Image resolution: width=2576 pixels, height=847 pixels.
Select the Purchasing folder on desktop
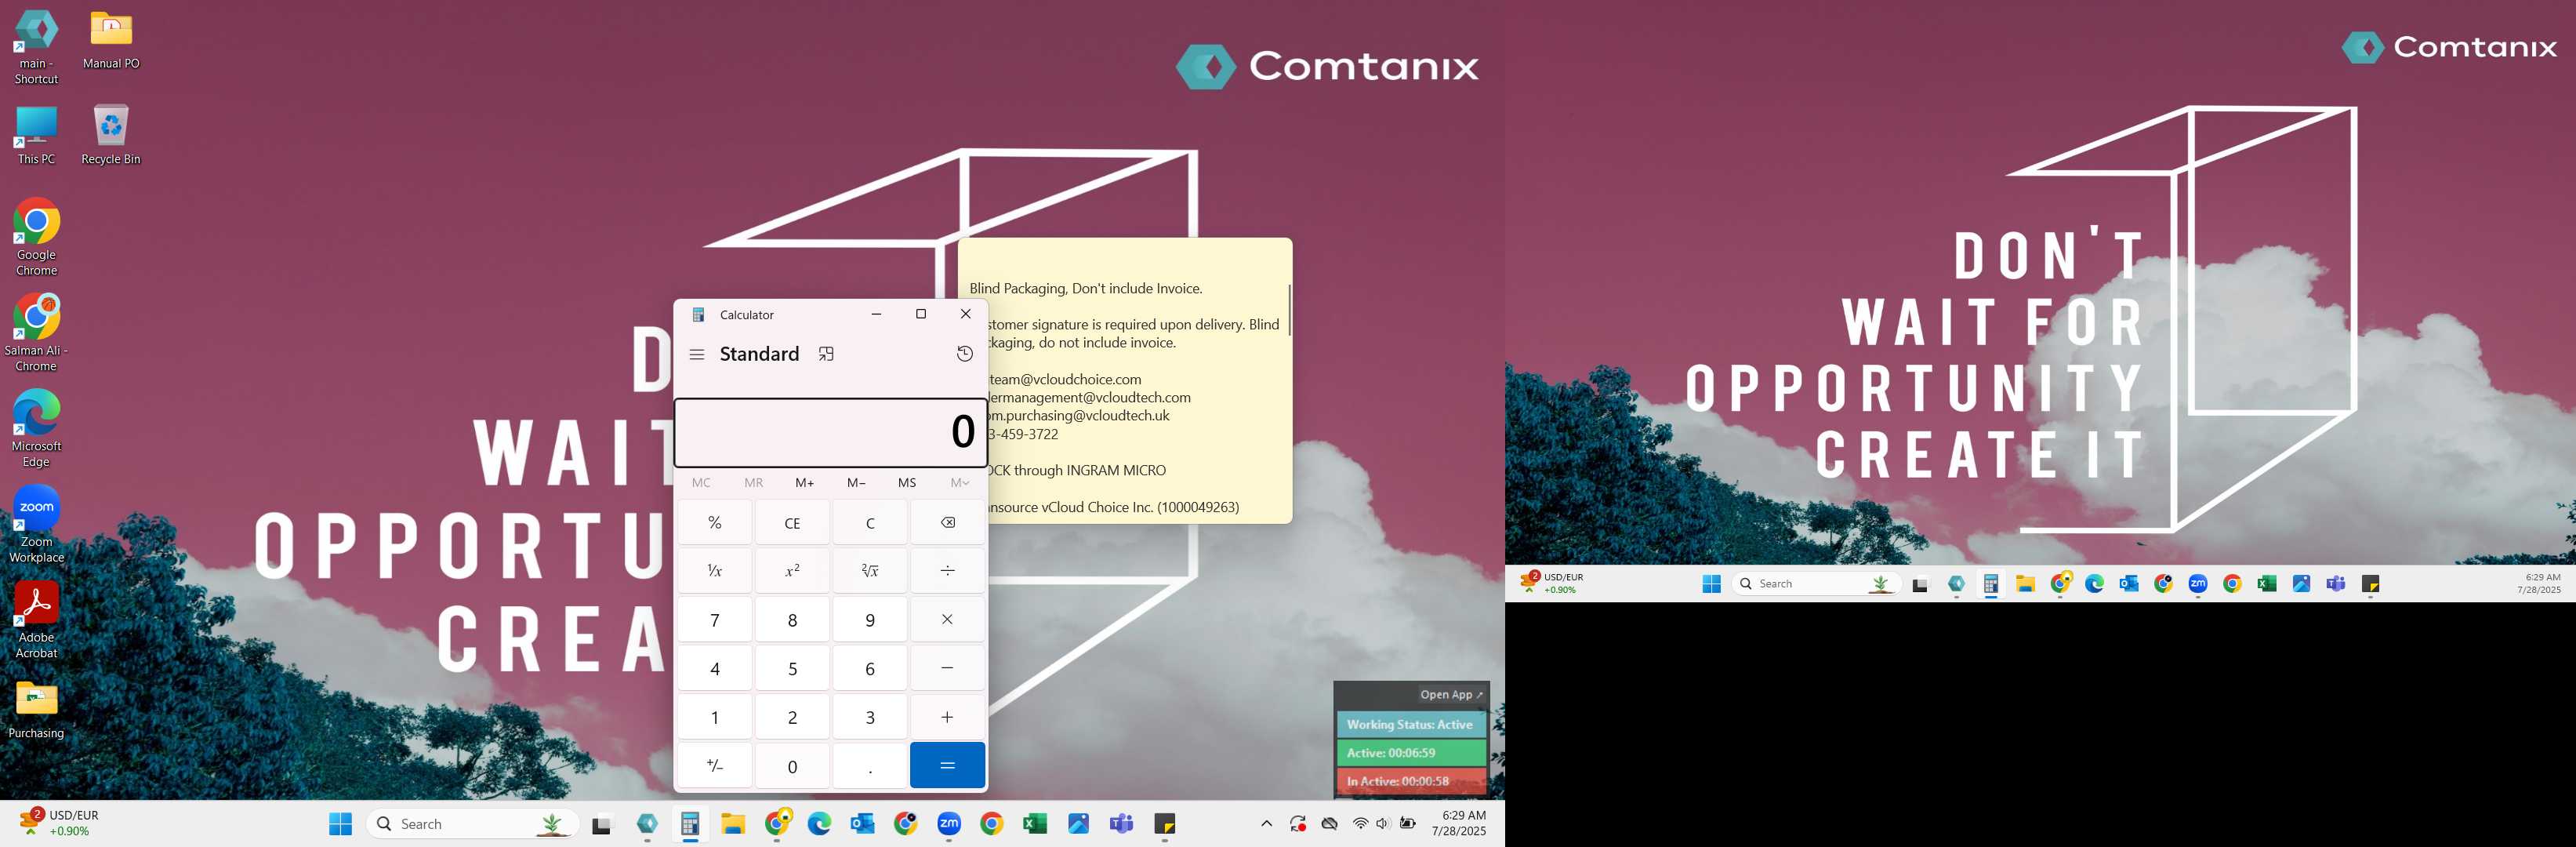(36, 709)
